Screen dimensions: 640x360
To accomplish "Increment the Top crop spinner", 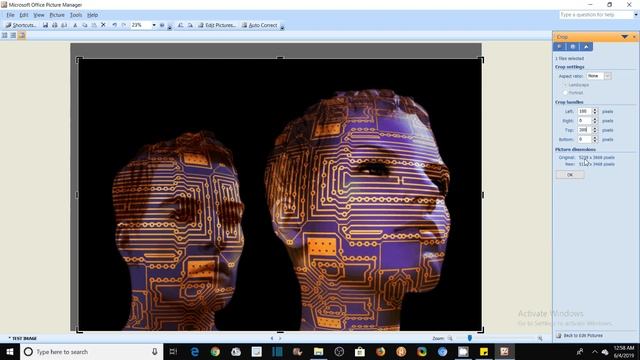I will point(595,128).
